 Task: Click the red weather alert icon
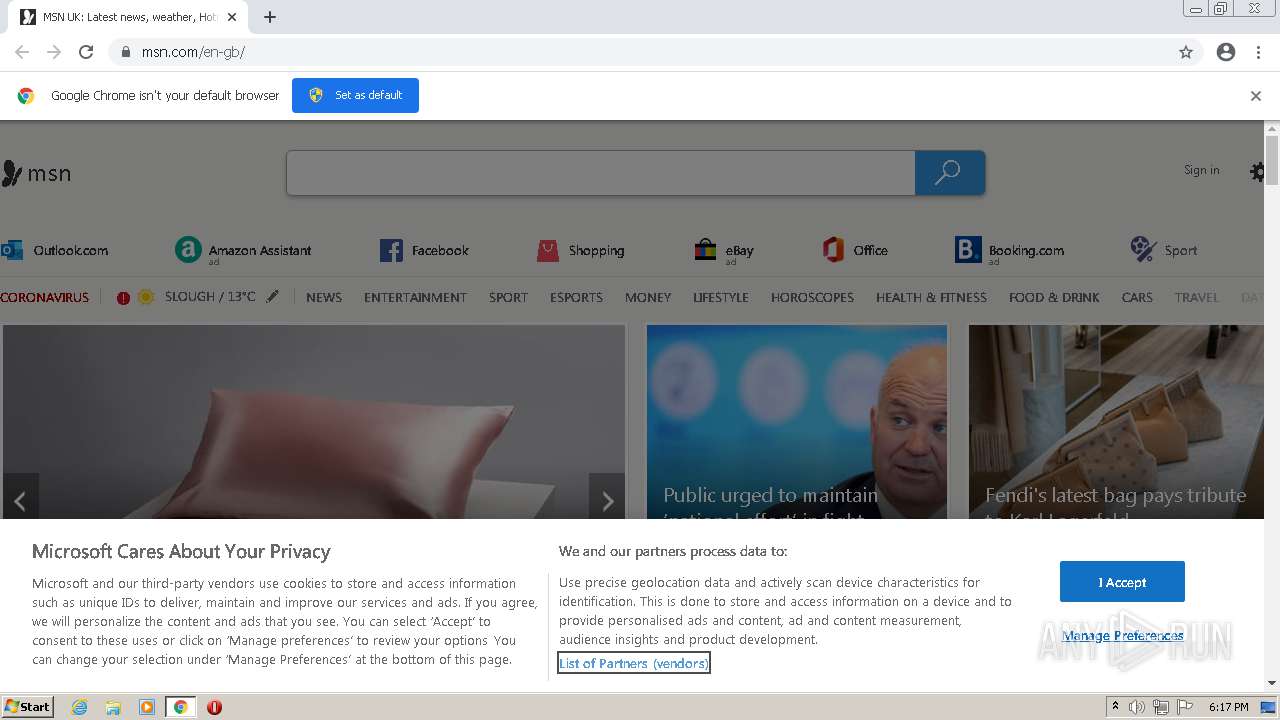click(123, 297)
